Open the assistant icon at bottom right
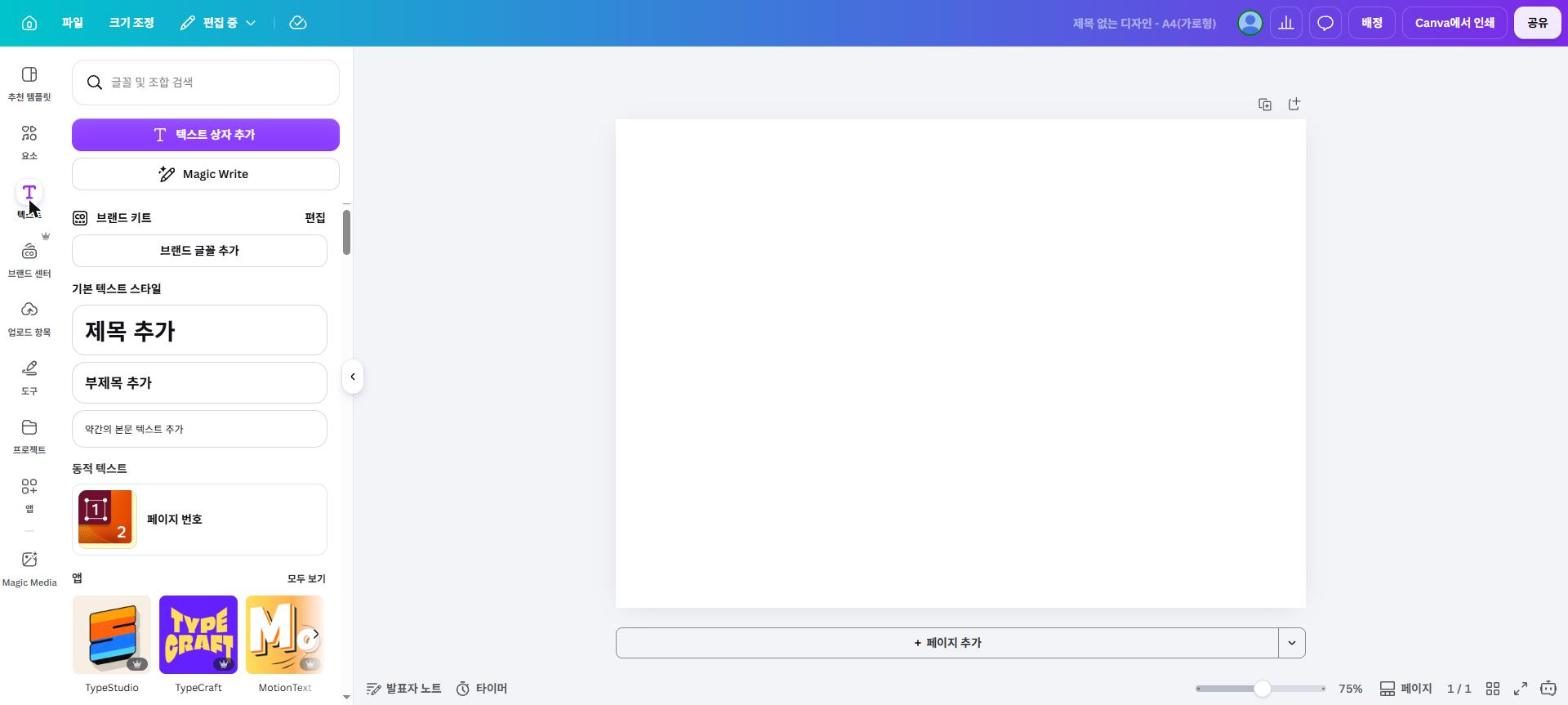 1548,688
